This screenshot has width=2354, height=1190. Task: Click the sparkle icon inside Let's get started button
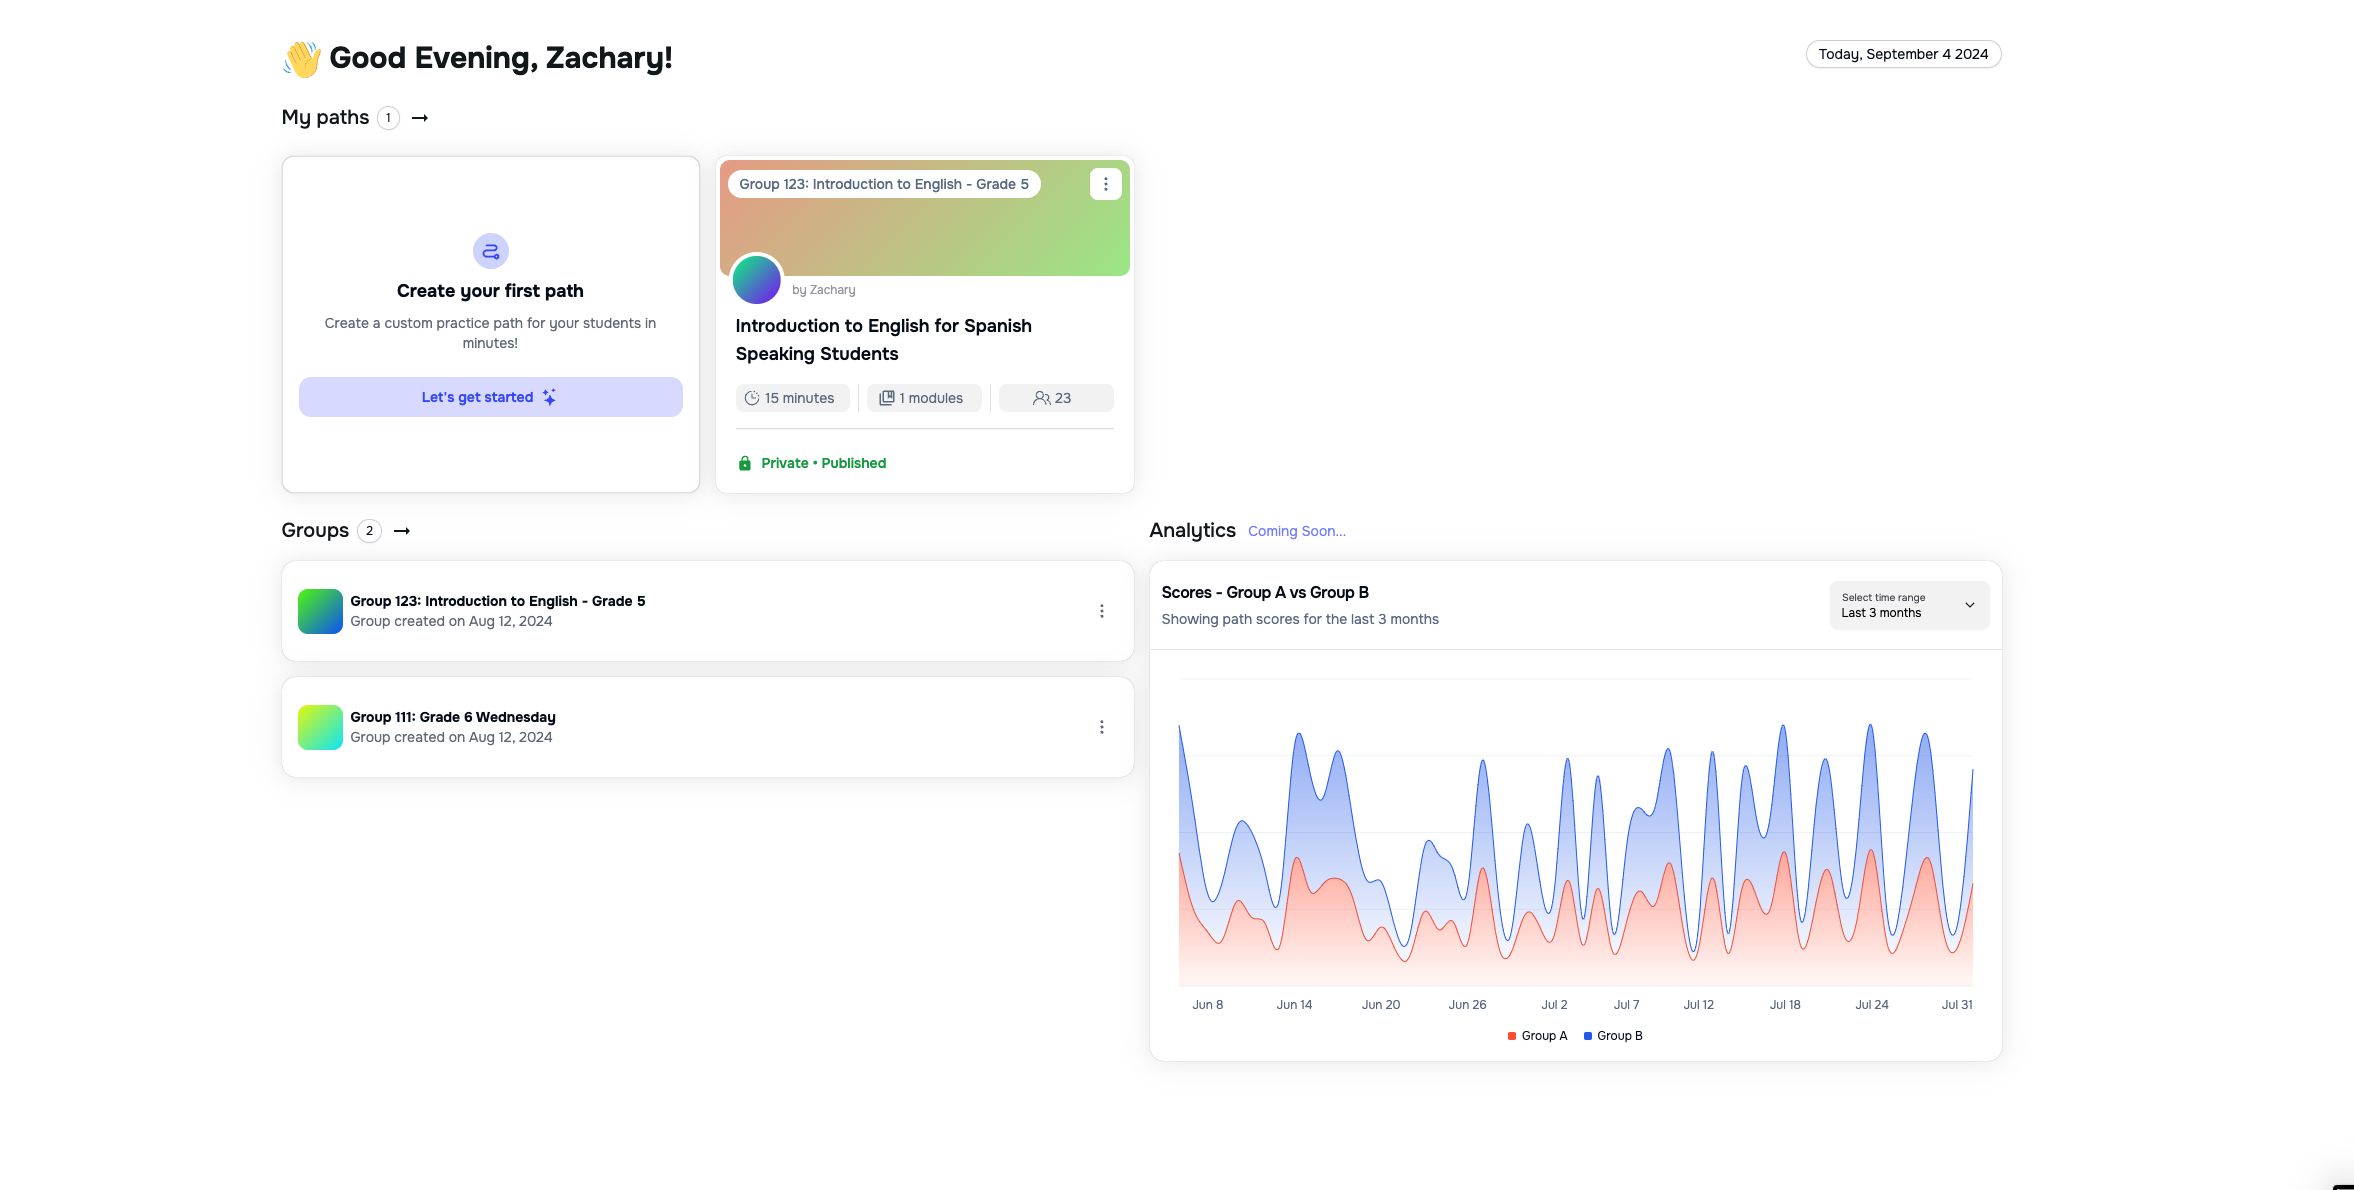(x=548, y=397)
